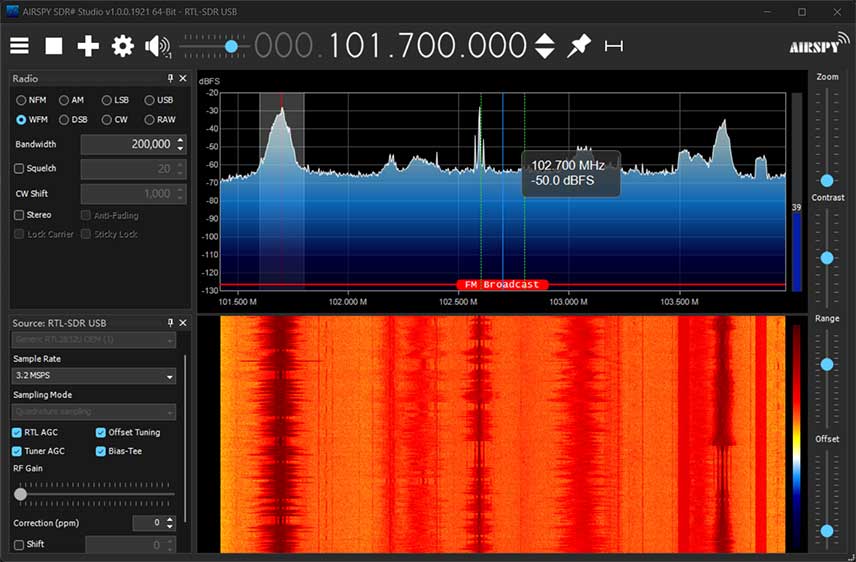
Task: Enable the Squelch checkbox
Action: (x=19, y=168)
